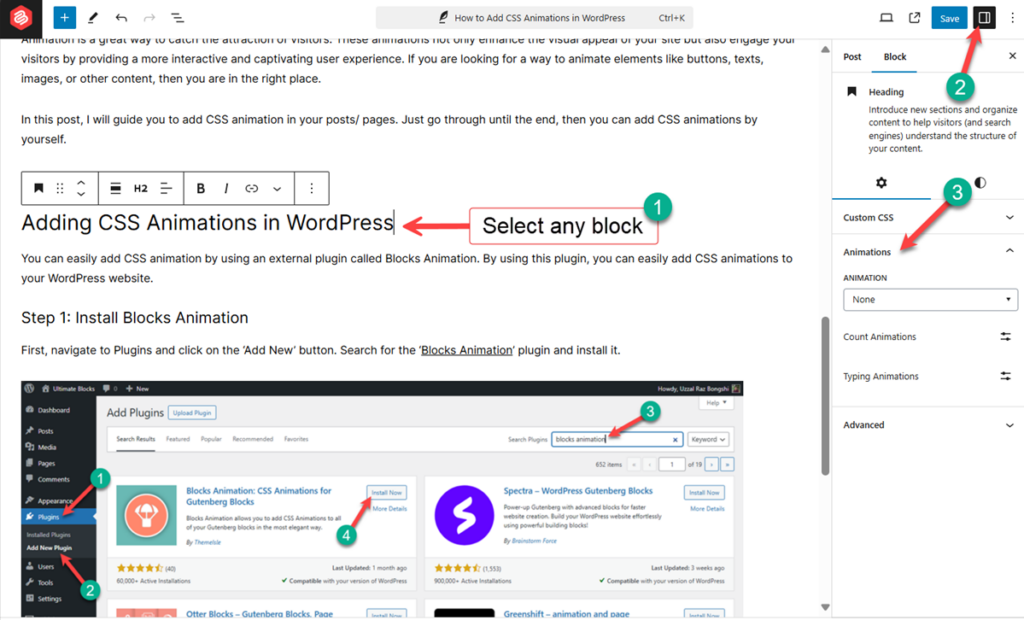Screen dimensions: 1024x620
Task: Save the post
Action: pos(950,18)
